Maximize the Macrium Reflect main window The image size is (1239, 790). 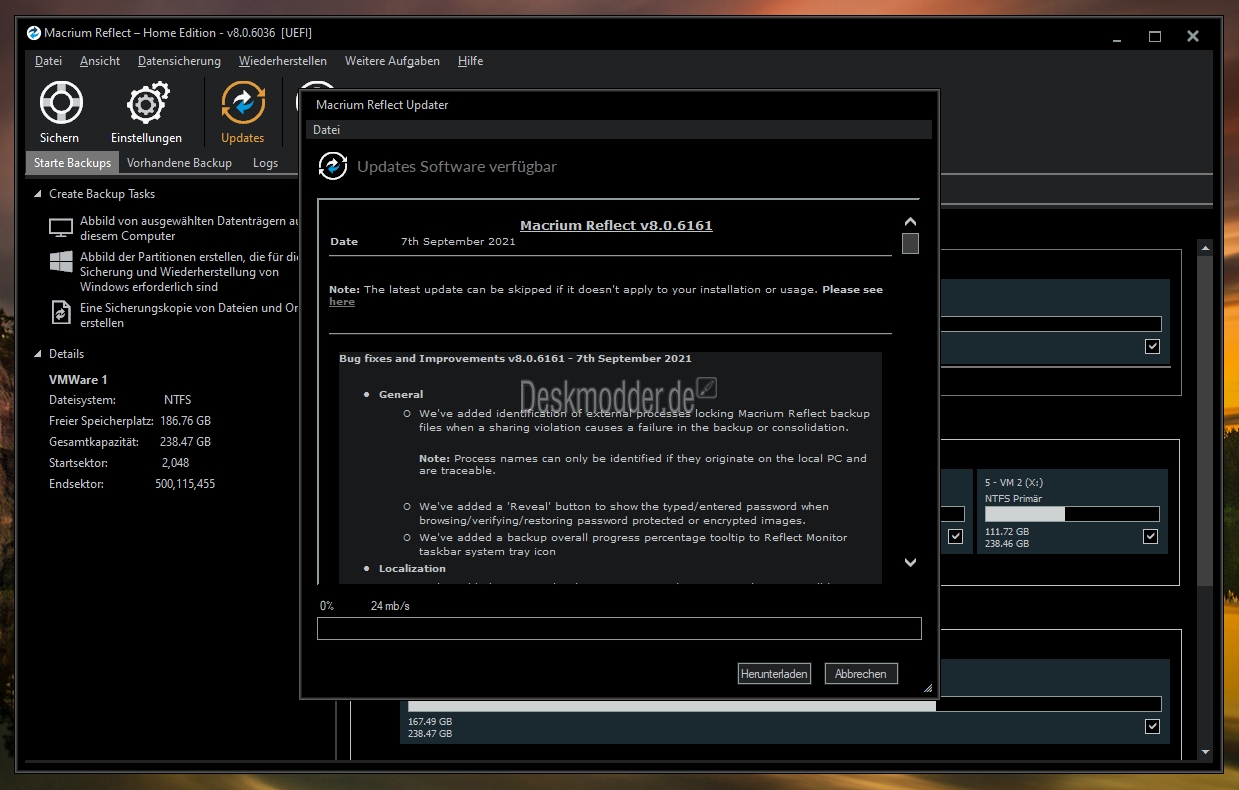coord(1155,36)
